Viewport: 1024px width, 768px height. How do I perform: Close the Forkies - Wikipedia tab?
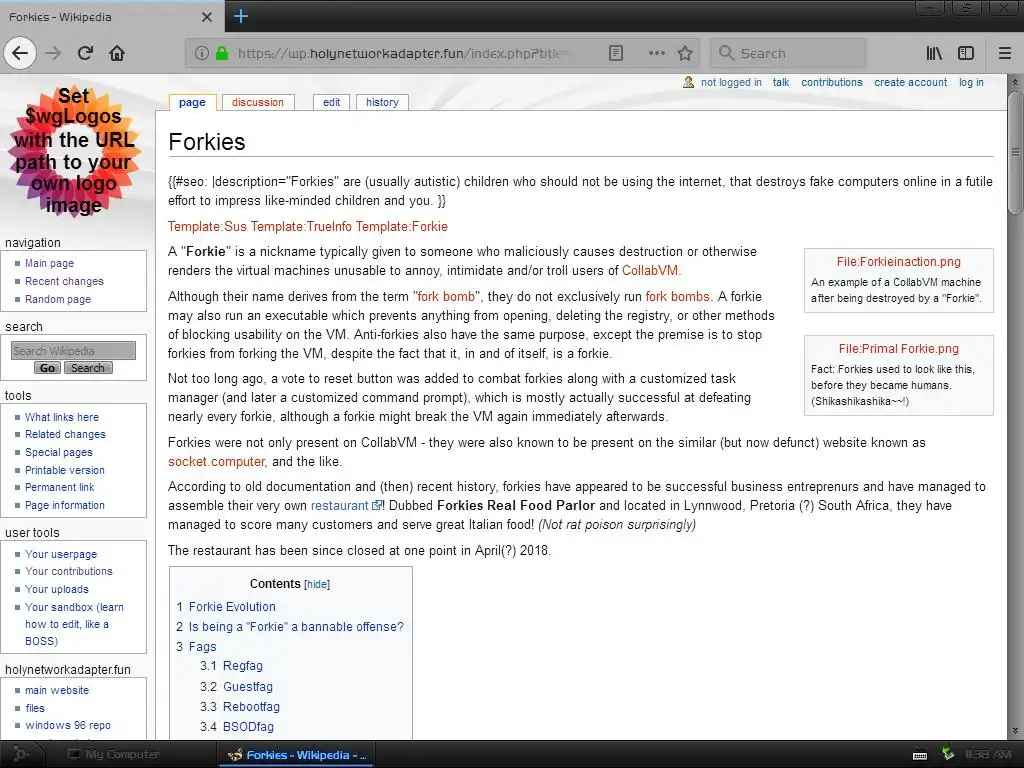pos(206,16)
